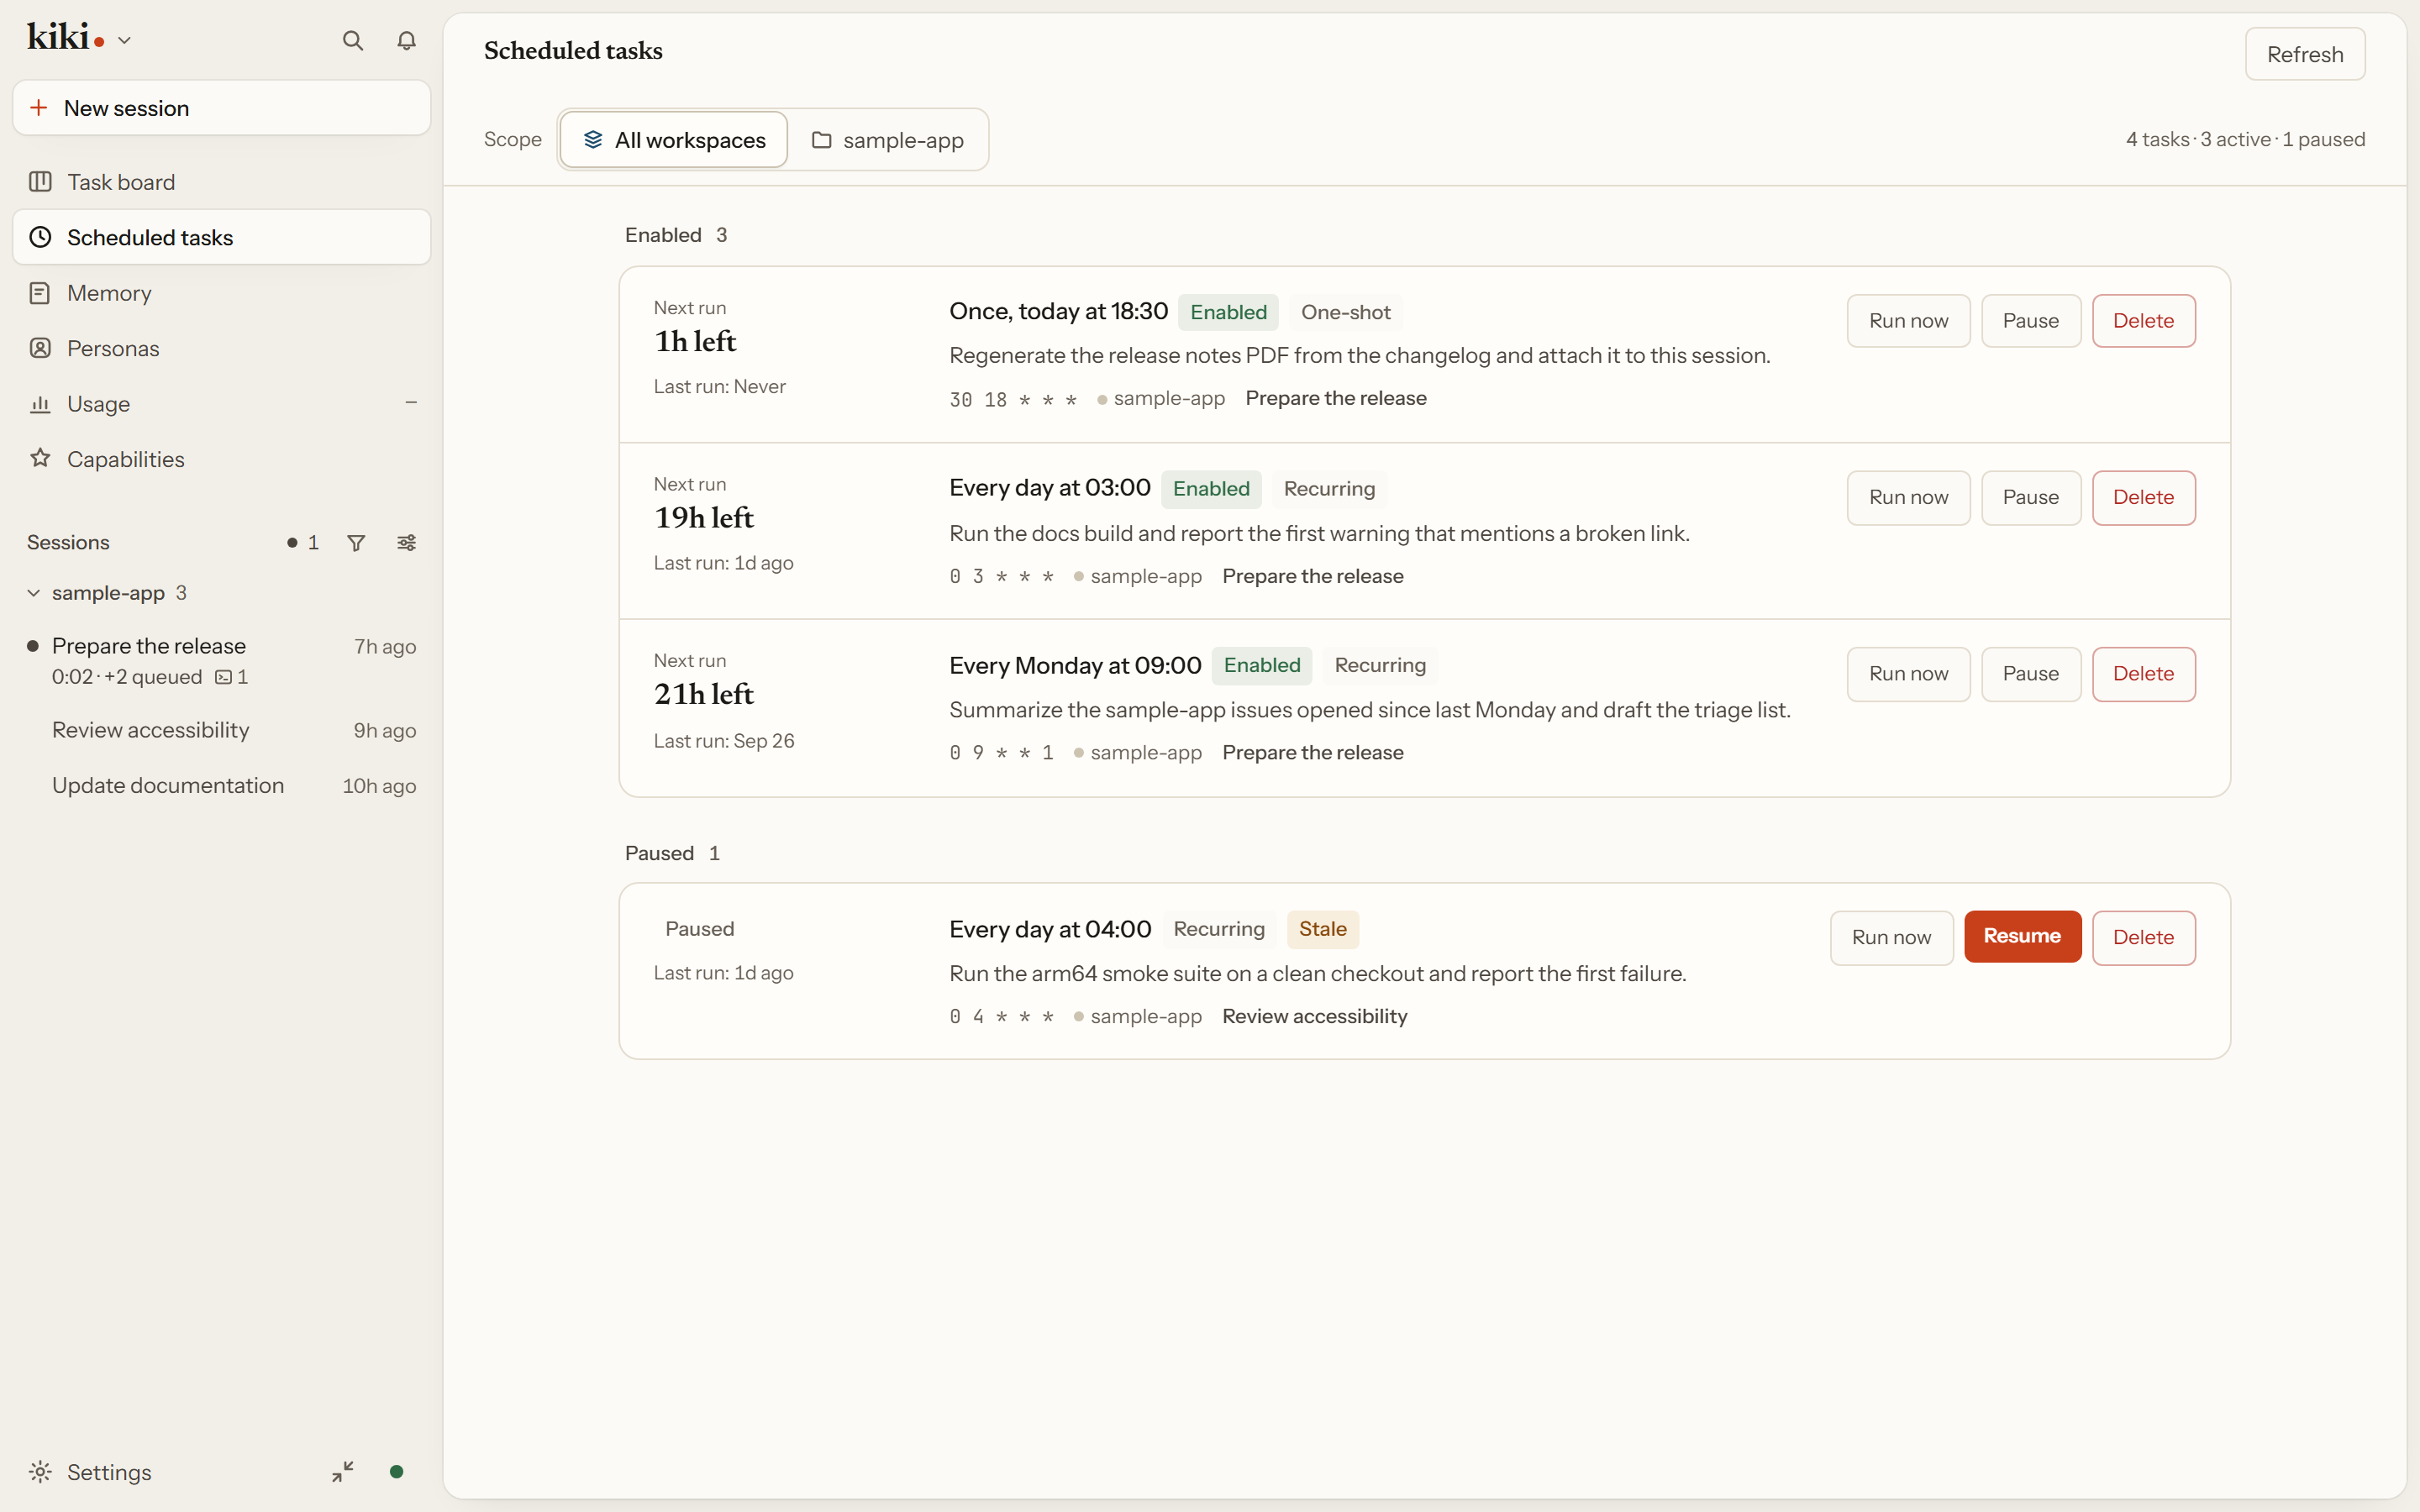Open the search icon in sidebar header
The width and height of the screenshot is (2420, 1512).
point(352,40)
